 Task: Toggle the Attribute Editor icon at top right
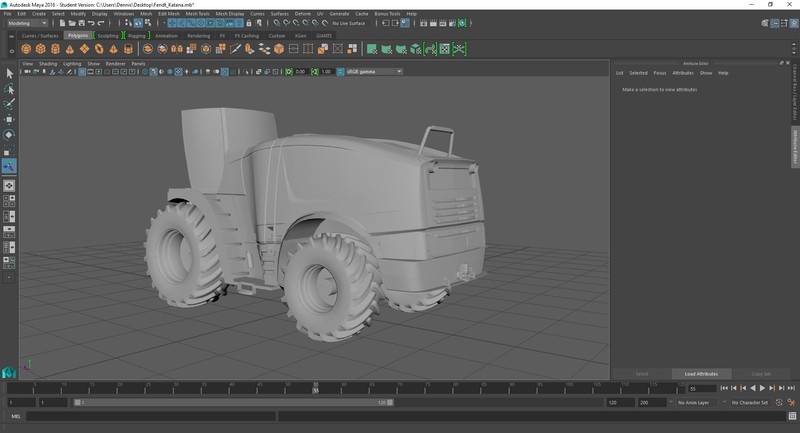click(775, 23)
